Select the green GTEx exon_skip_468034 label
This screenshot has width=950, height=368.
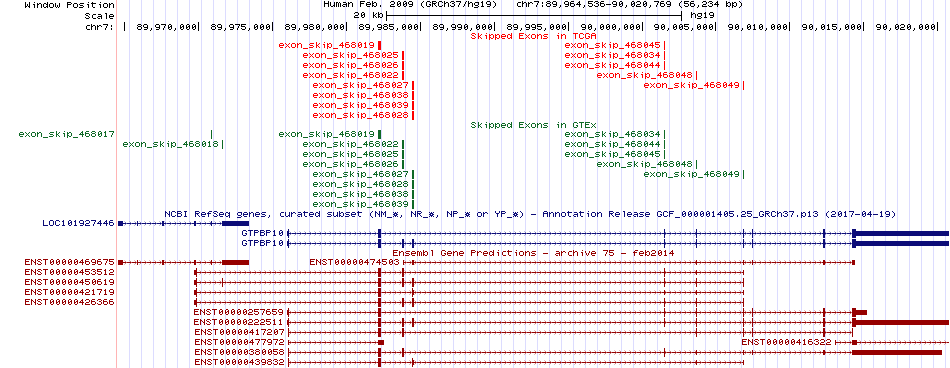click(613, 134)
